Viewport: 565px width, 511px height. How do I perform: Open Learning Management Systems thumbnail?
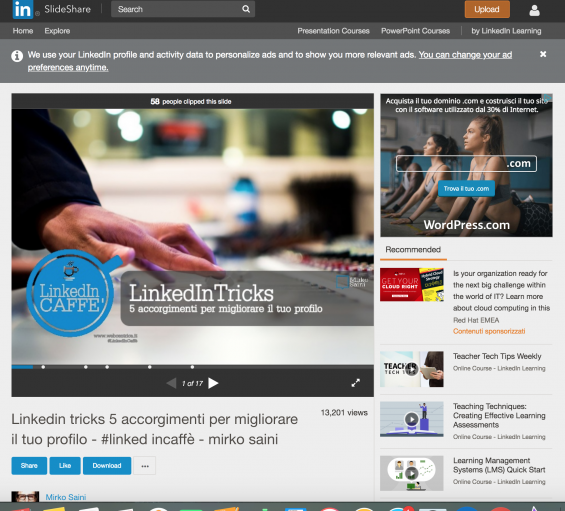coord(412,473)
